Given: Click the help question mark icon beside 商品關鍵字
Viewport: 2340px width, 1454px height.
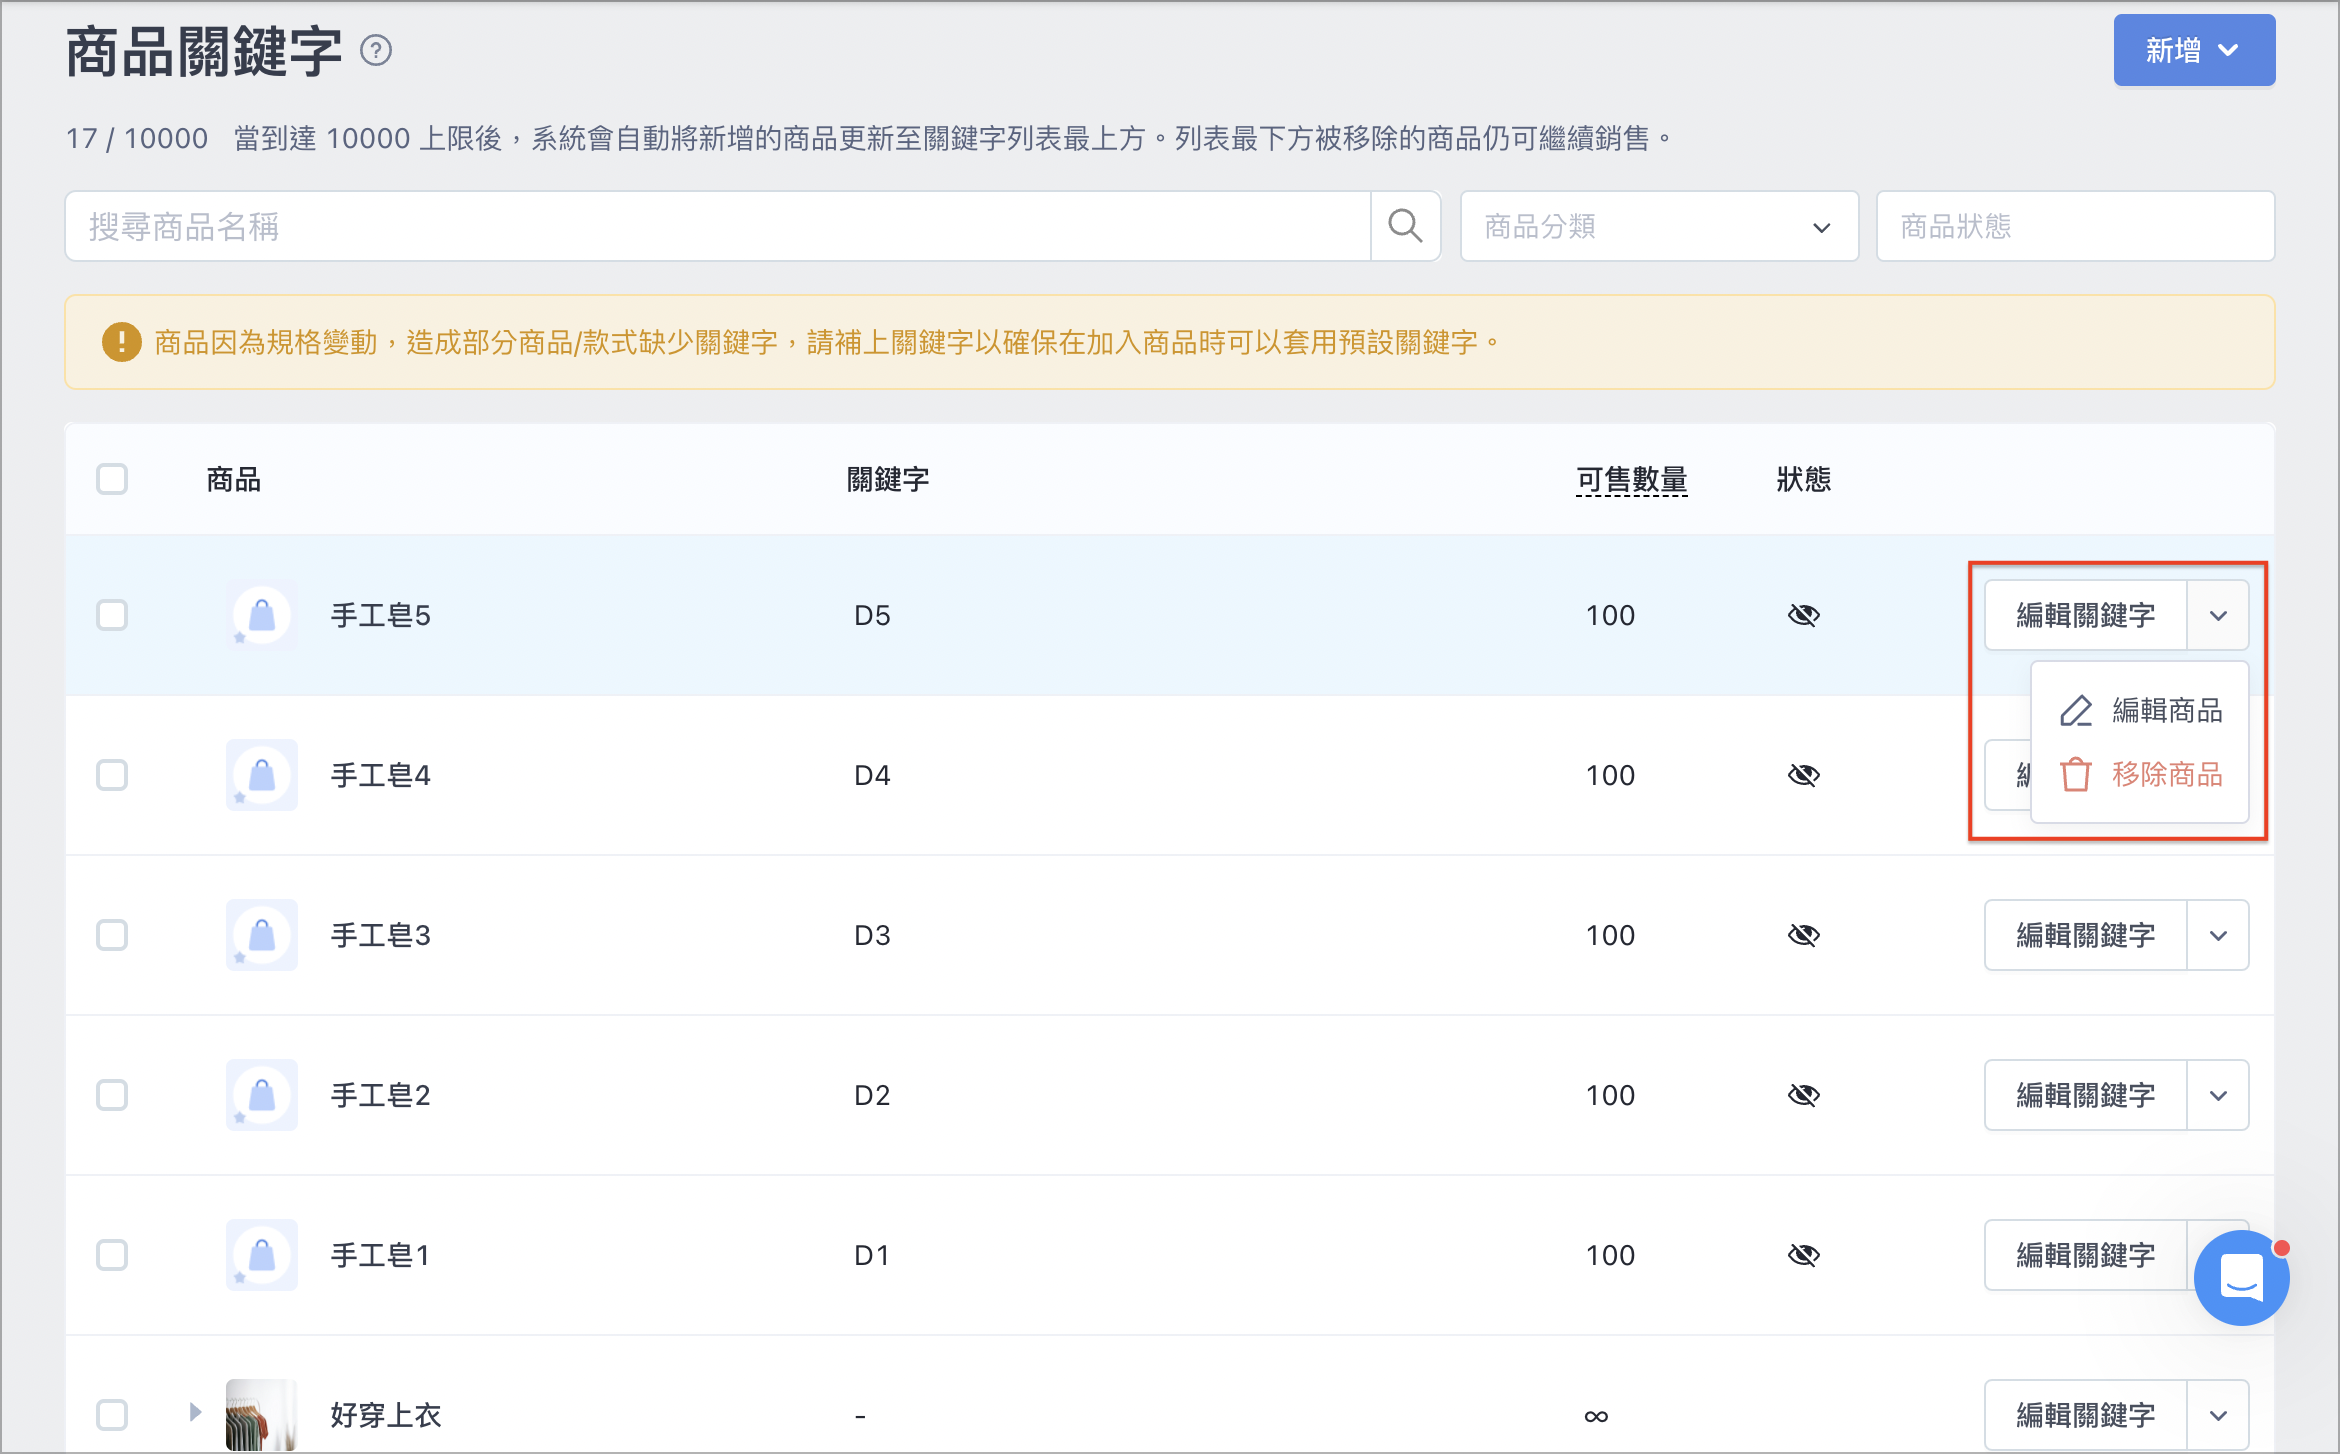Looking at the screenshot, I should pos(376,50).
